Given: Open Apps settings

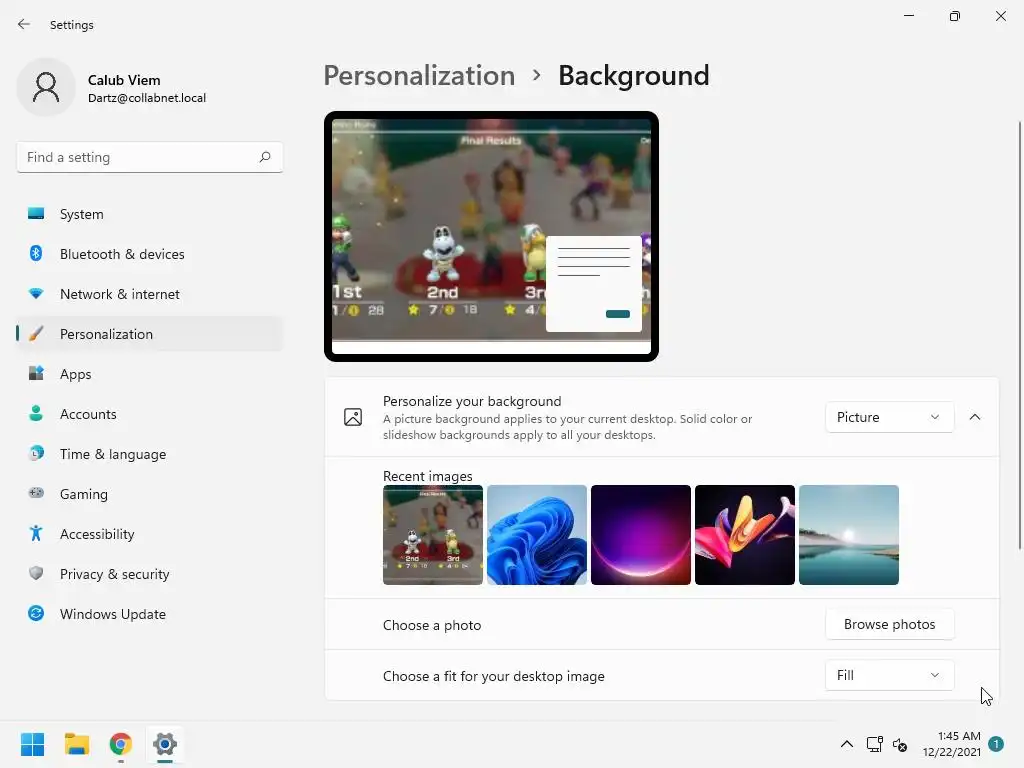Looking at the screenshot, I should pos(150,374).
